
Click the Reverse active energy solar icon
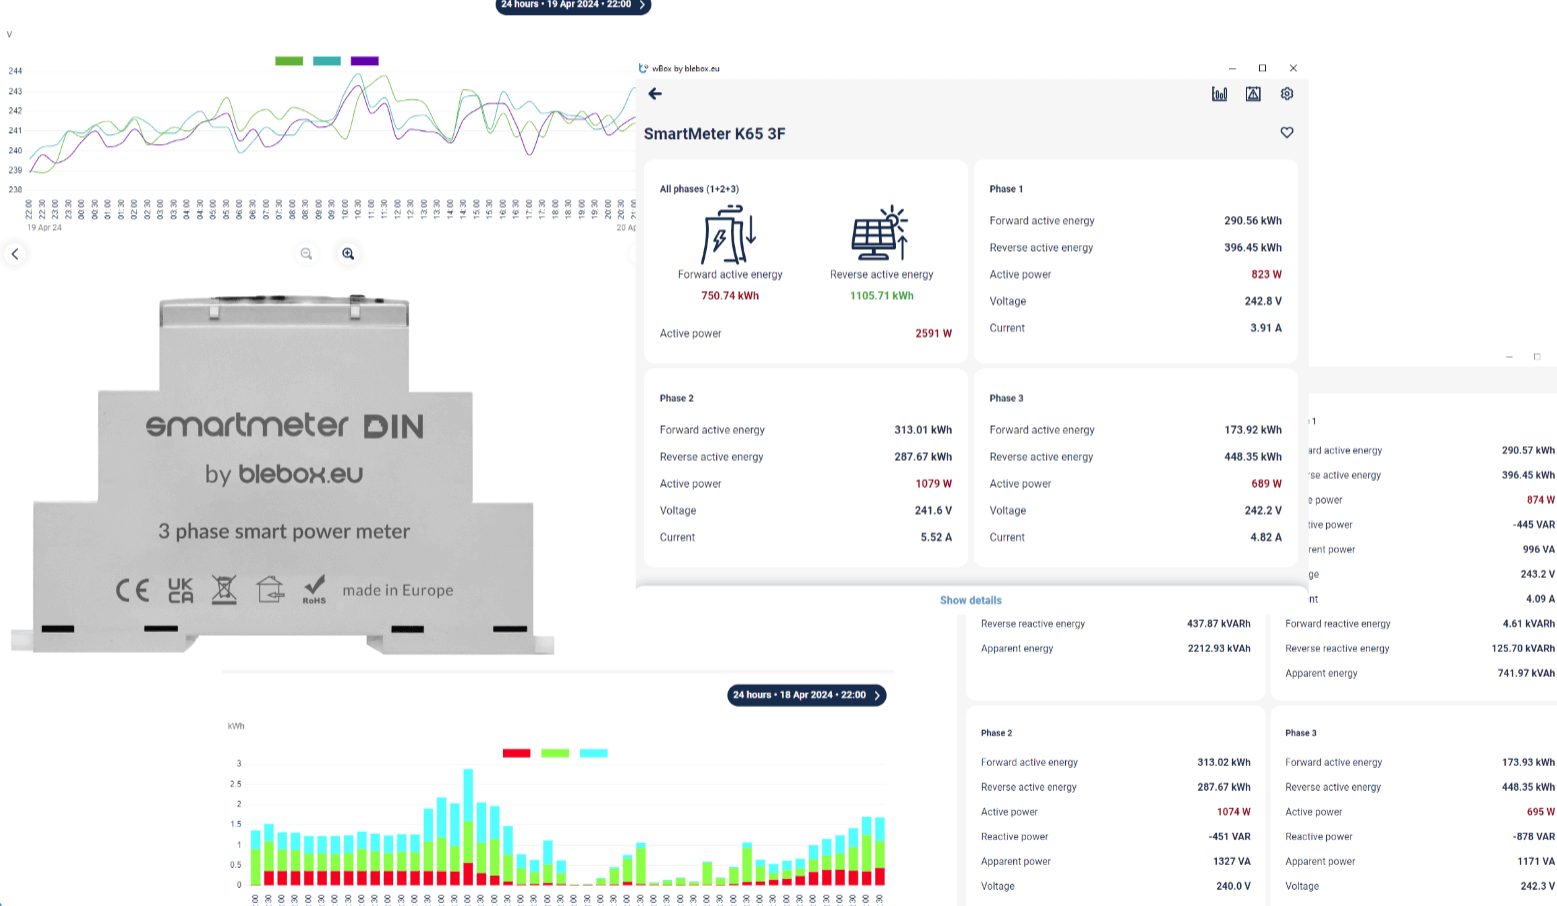pos(880,235)
